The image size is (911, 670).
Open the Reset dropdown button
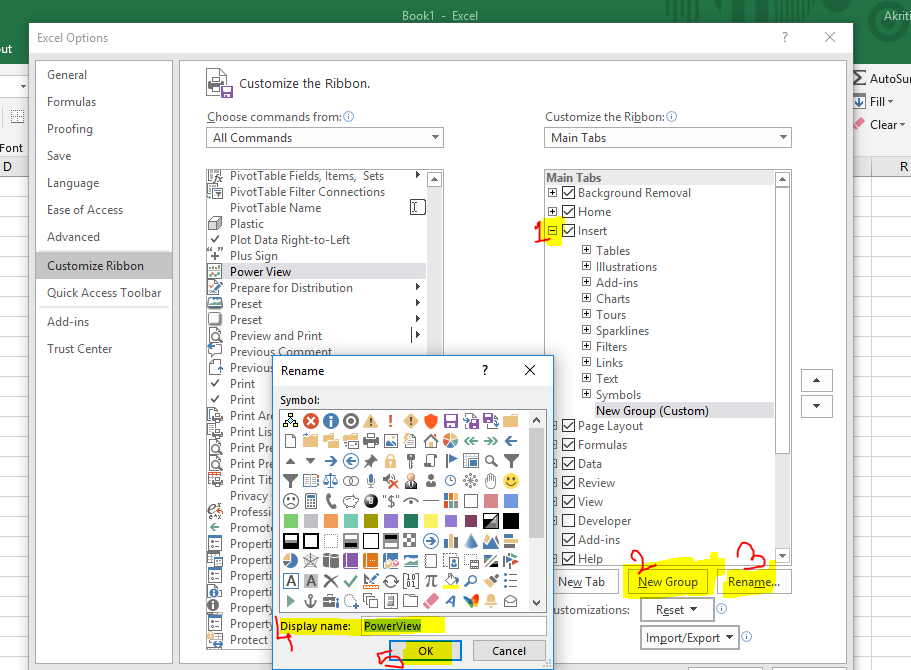[x=676, y=610]
